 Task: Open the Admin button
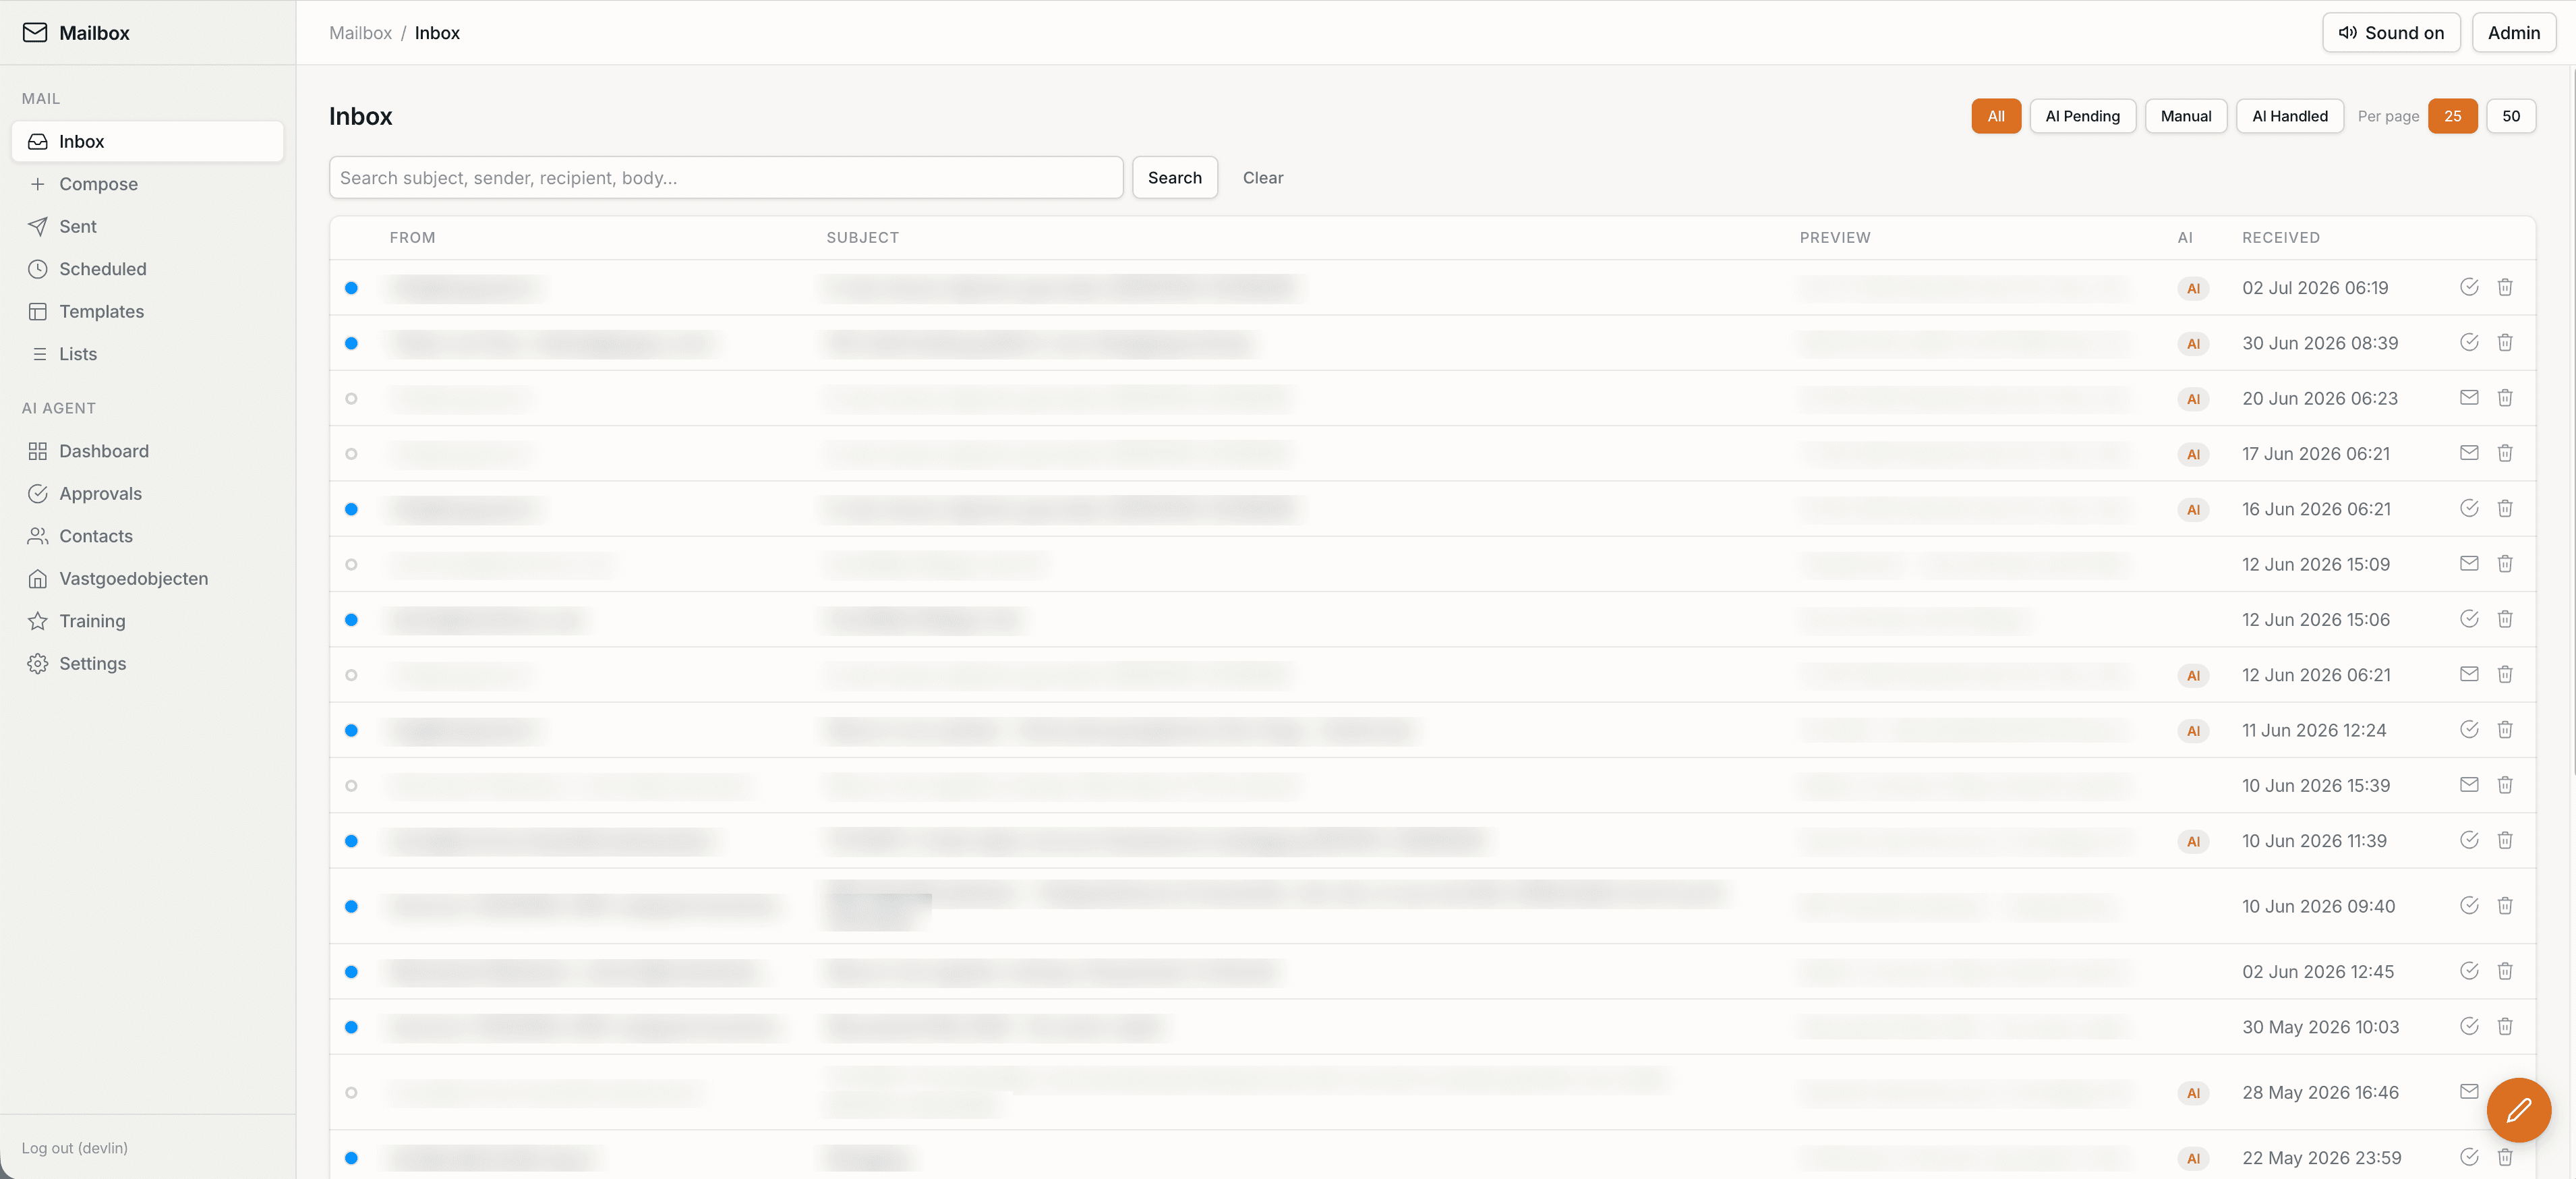[2514, 32]
